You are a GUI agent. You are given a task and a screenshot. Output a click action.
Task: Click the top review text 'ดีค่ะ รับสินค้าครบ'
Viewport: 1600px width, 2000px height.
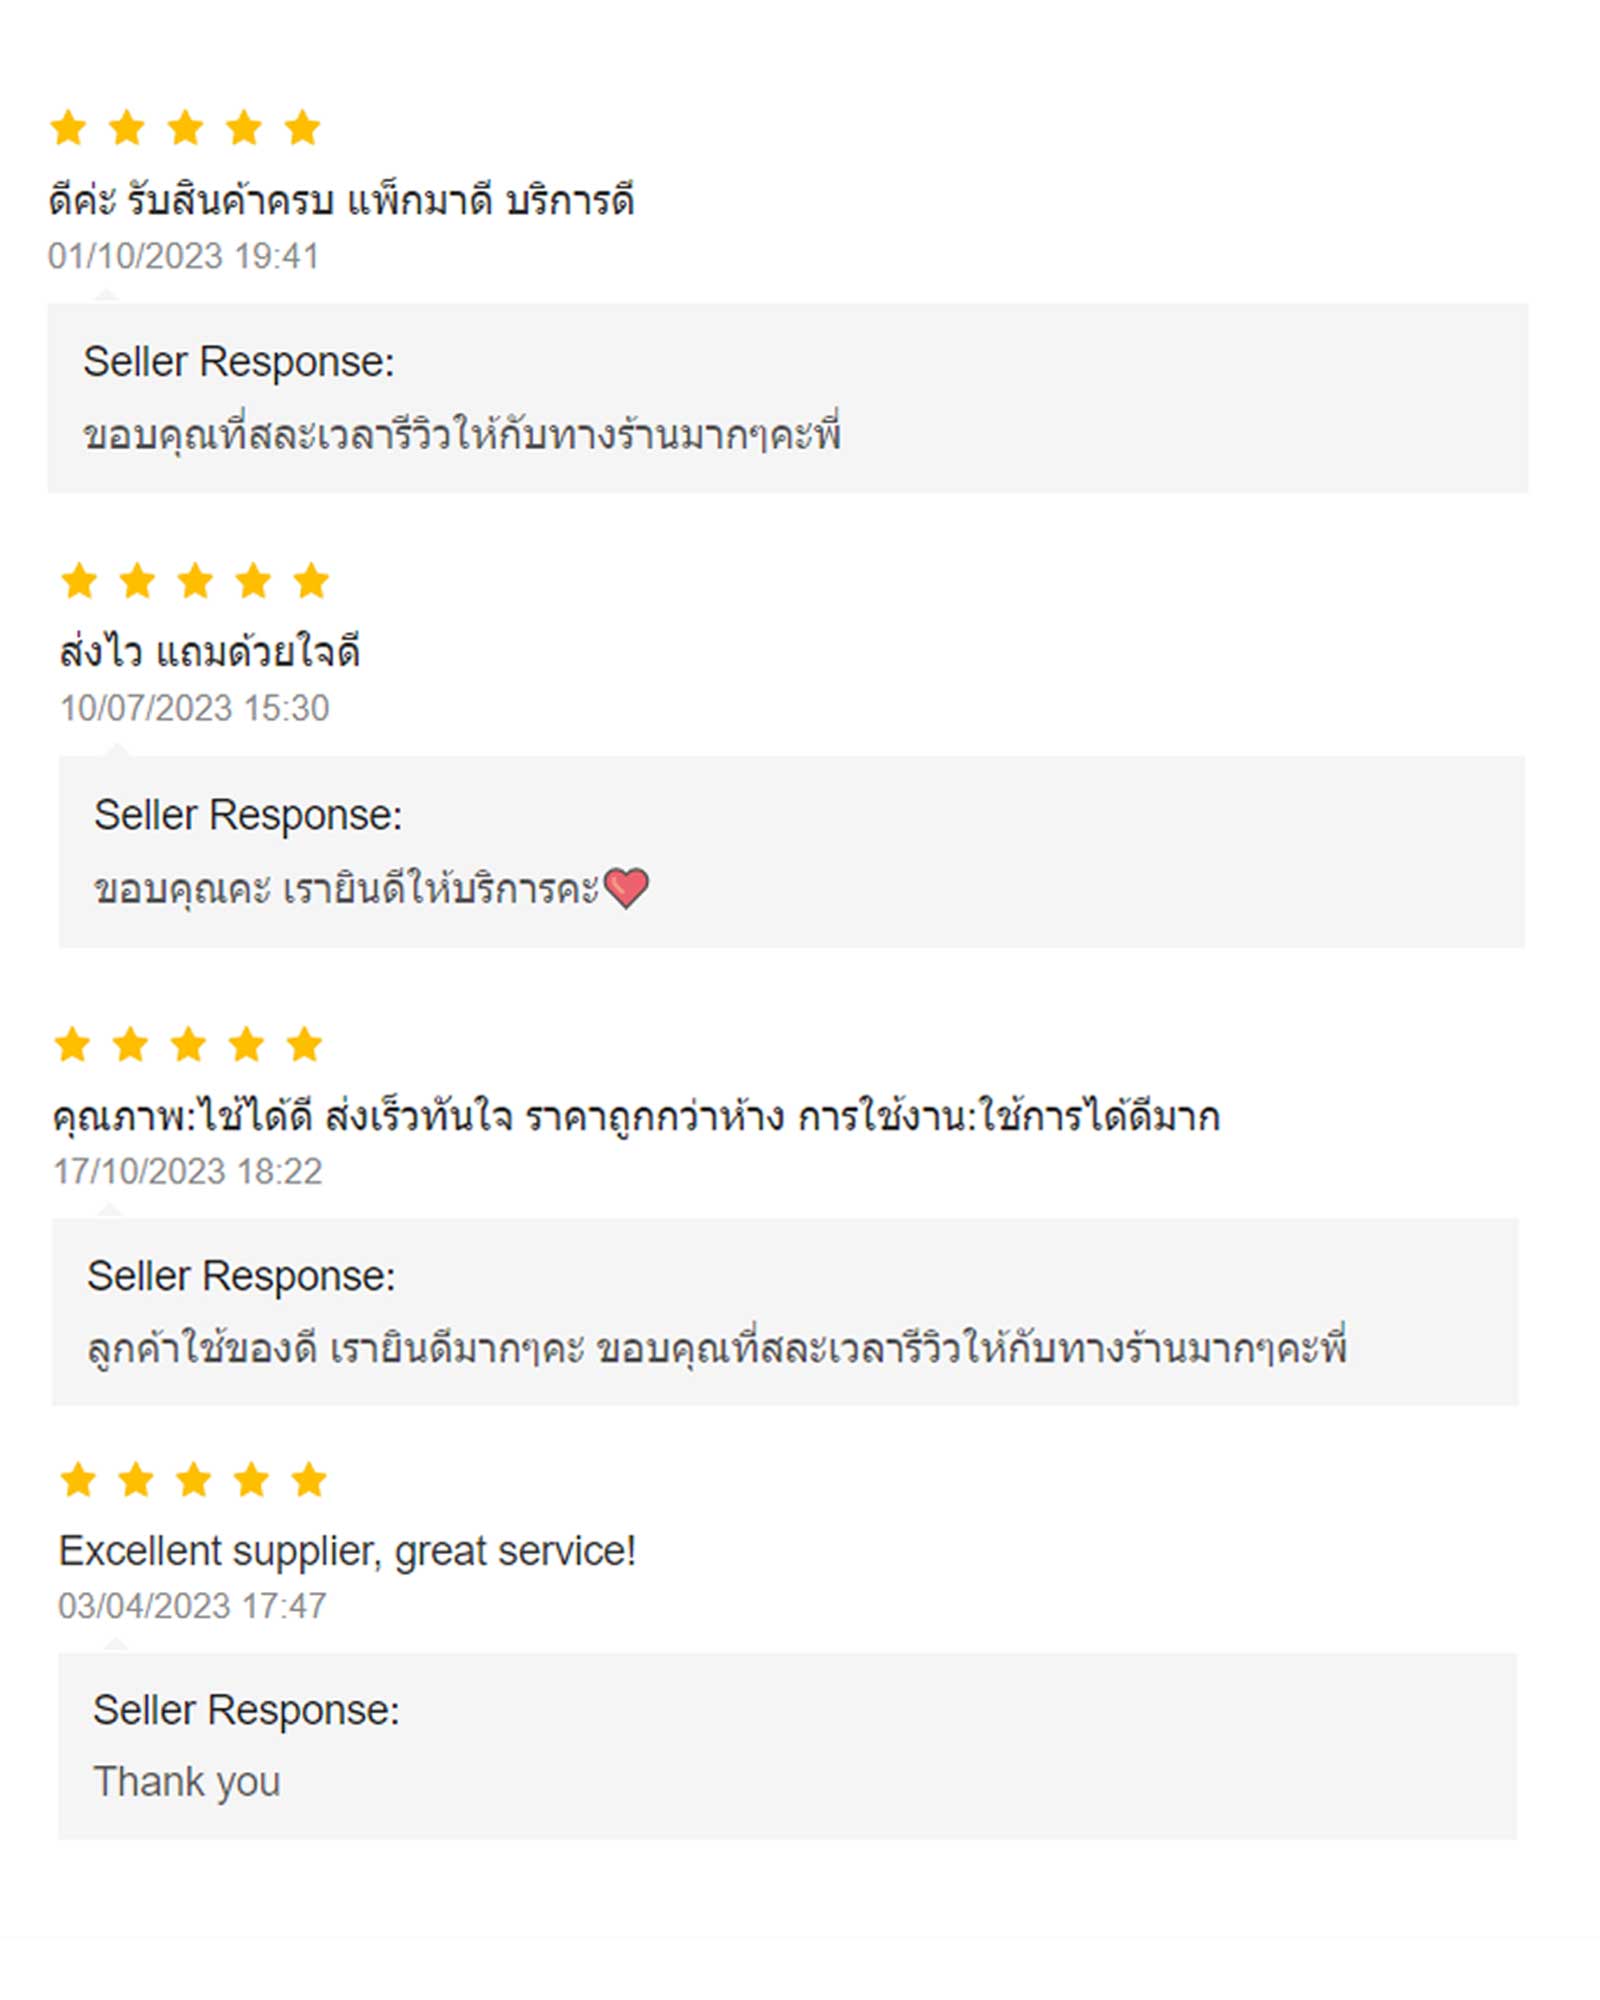341,199
